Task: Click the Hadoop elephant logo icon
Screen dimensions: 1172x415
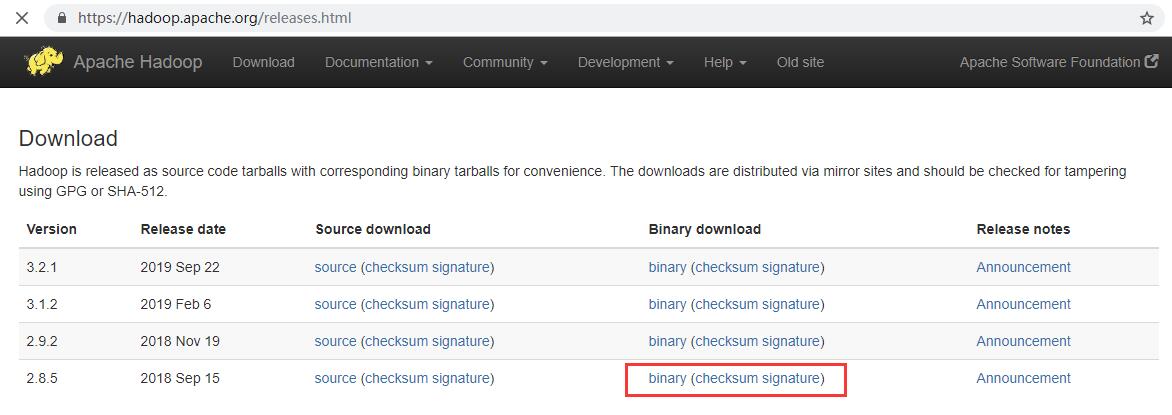Action: 45,62
